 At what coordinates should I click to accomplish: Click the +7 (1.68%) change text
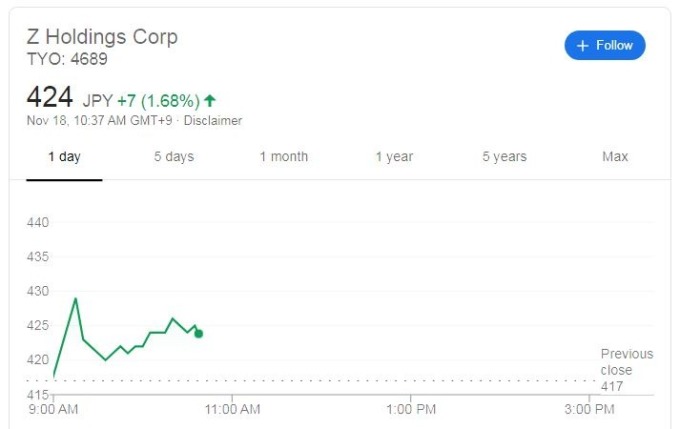click(159, 101)
